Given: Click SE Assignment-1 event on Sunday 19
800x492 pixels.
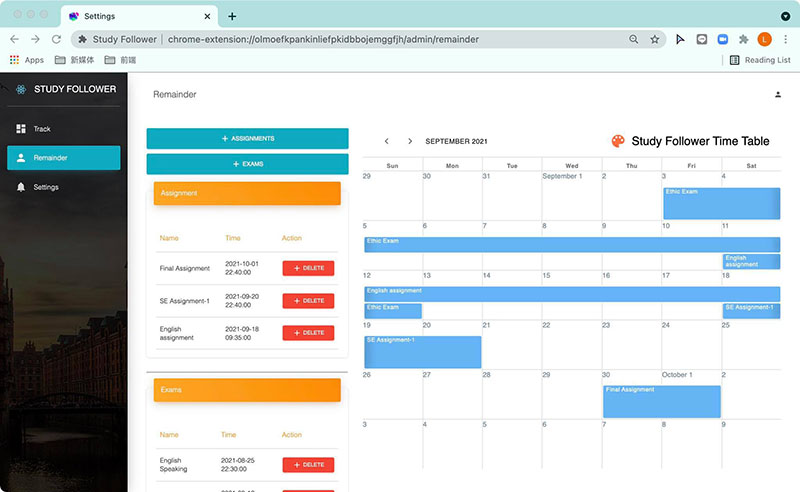Looking at the screenshot, I should (422, 352).
